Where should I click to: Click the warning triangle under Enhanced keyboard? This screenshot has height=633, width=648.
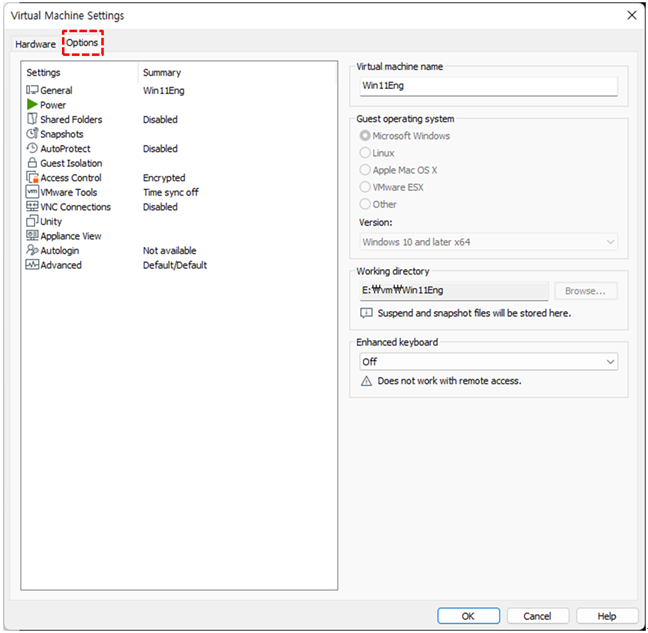(366, 381)
